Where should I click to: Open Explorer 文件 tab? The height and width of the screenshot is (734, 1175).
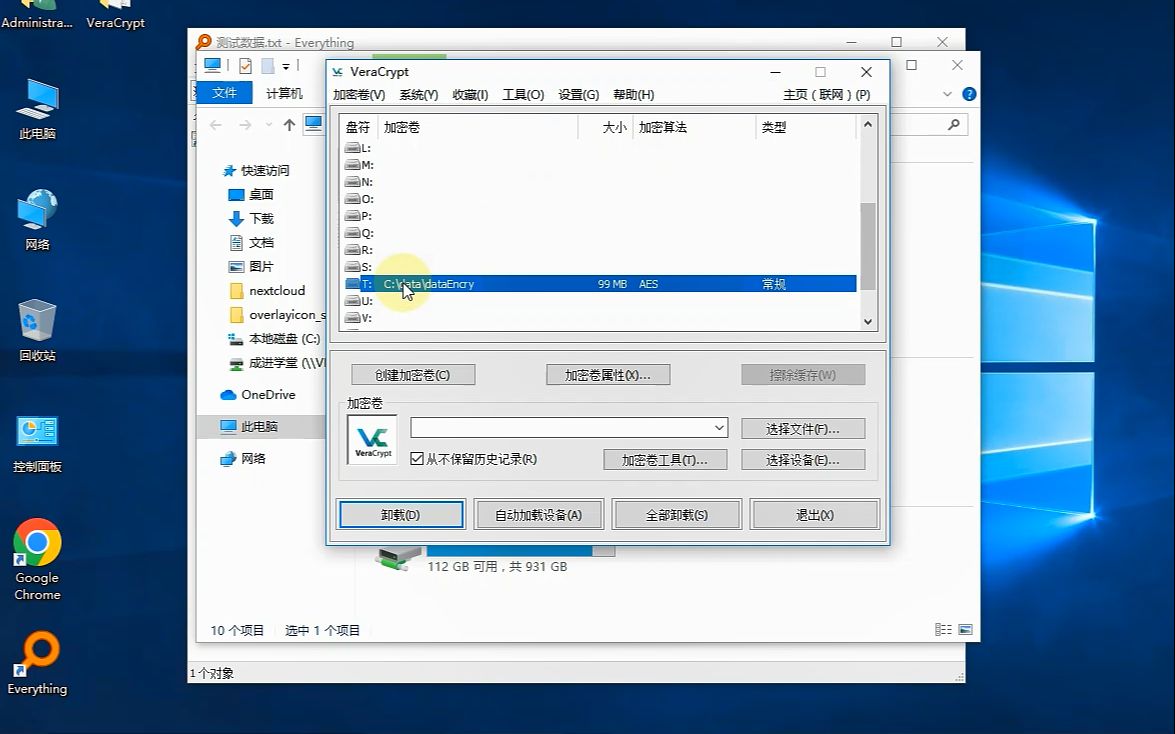(224, 93)
